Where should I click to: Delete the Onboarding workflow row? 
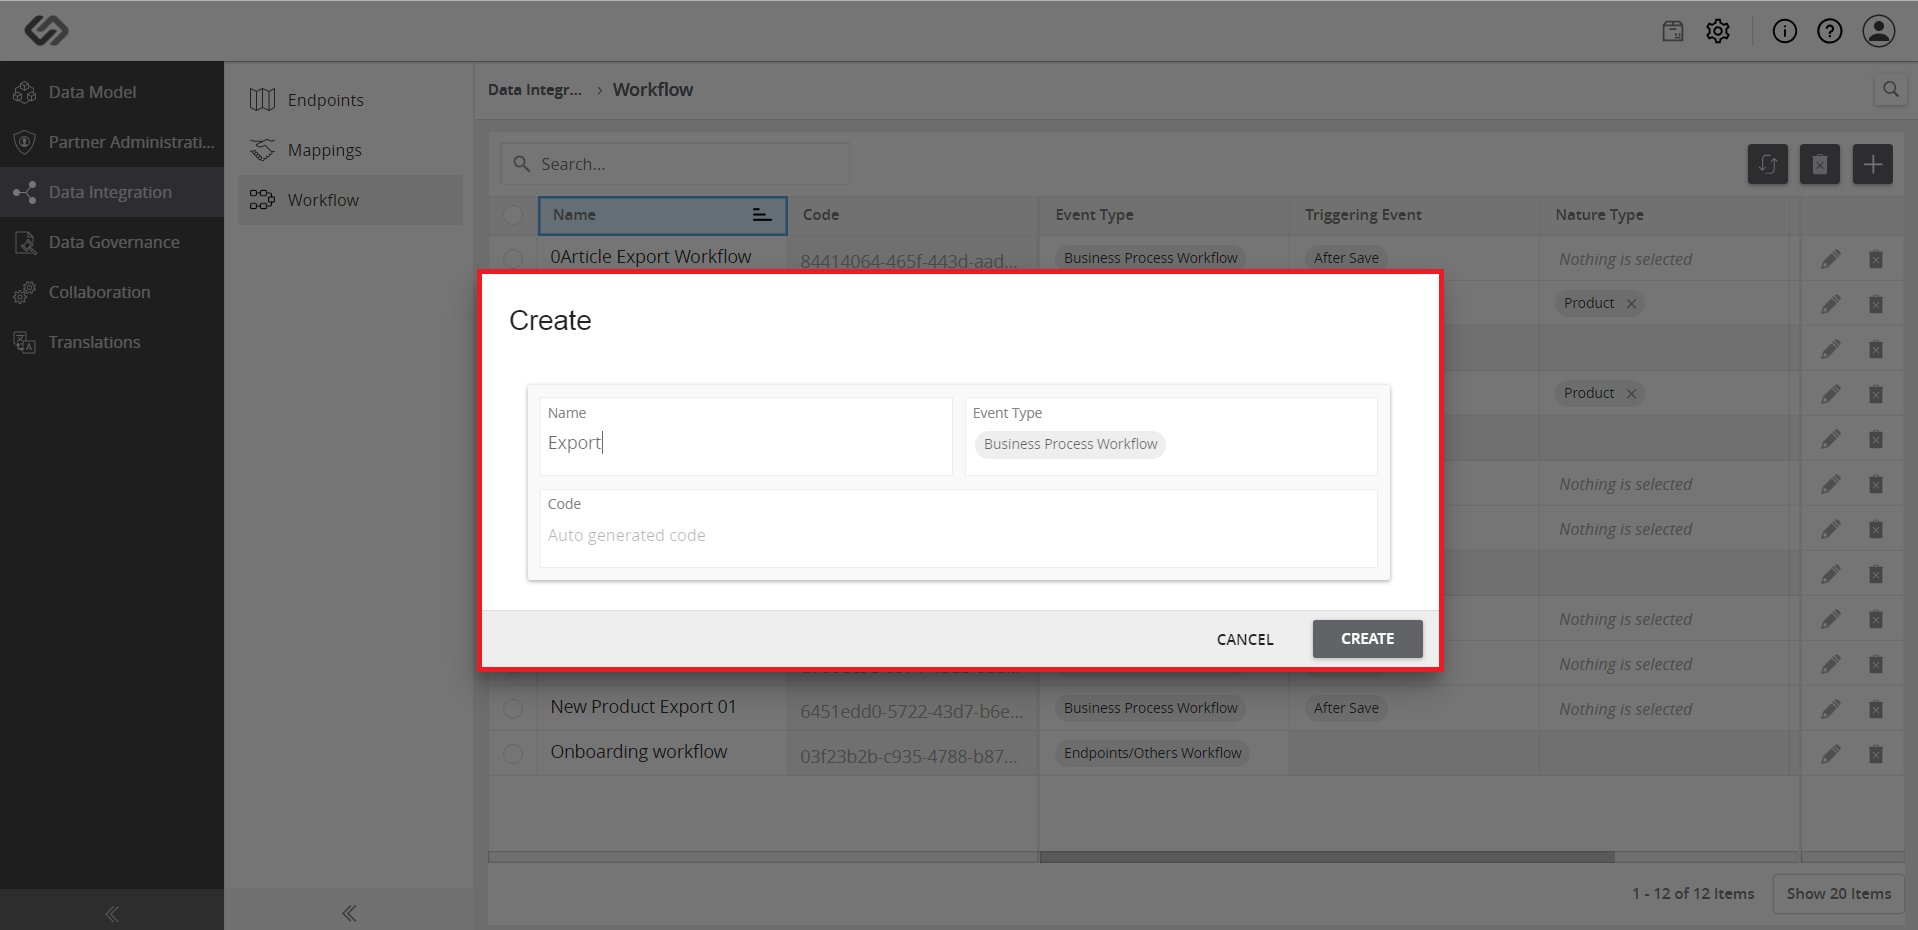tap(1876, 754)
